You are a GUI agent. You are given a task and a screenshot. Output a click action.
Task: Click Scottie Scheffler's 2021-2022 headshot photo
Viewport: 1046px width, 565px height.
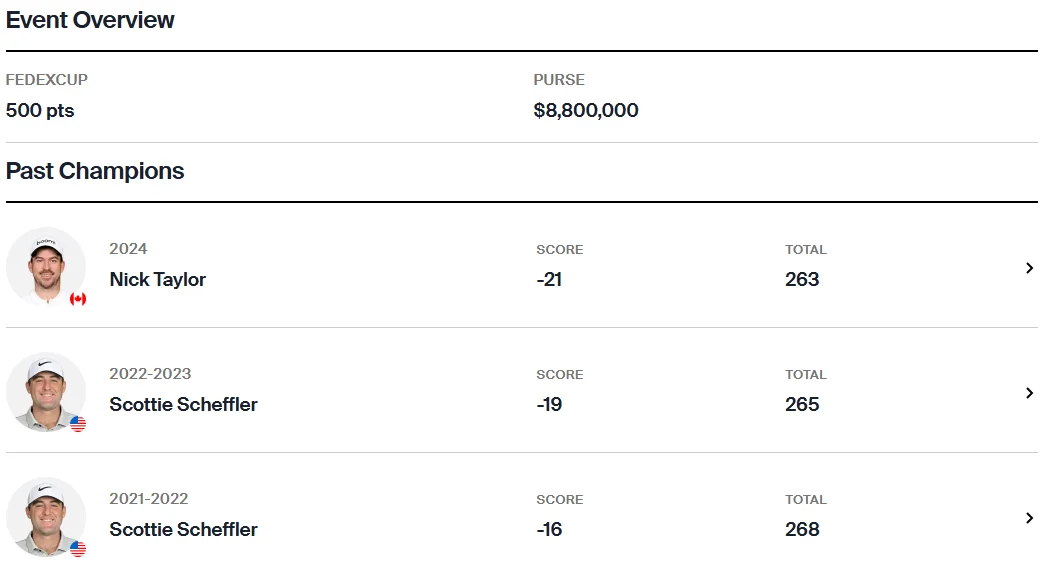(46, 516)
